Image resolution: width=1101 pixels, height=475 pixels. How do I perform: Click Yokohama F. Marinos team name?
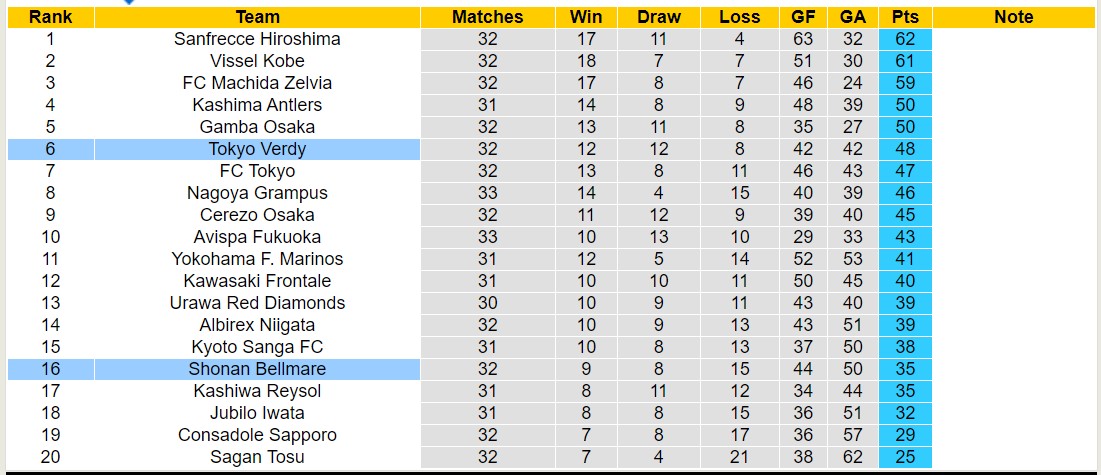click(257, 259)
